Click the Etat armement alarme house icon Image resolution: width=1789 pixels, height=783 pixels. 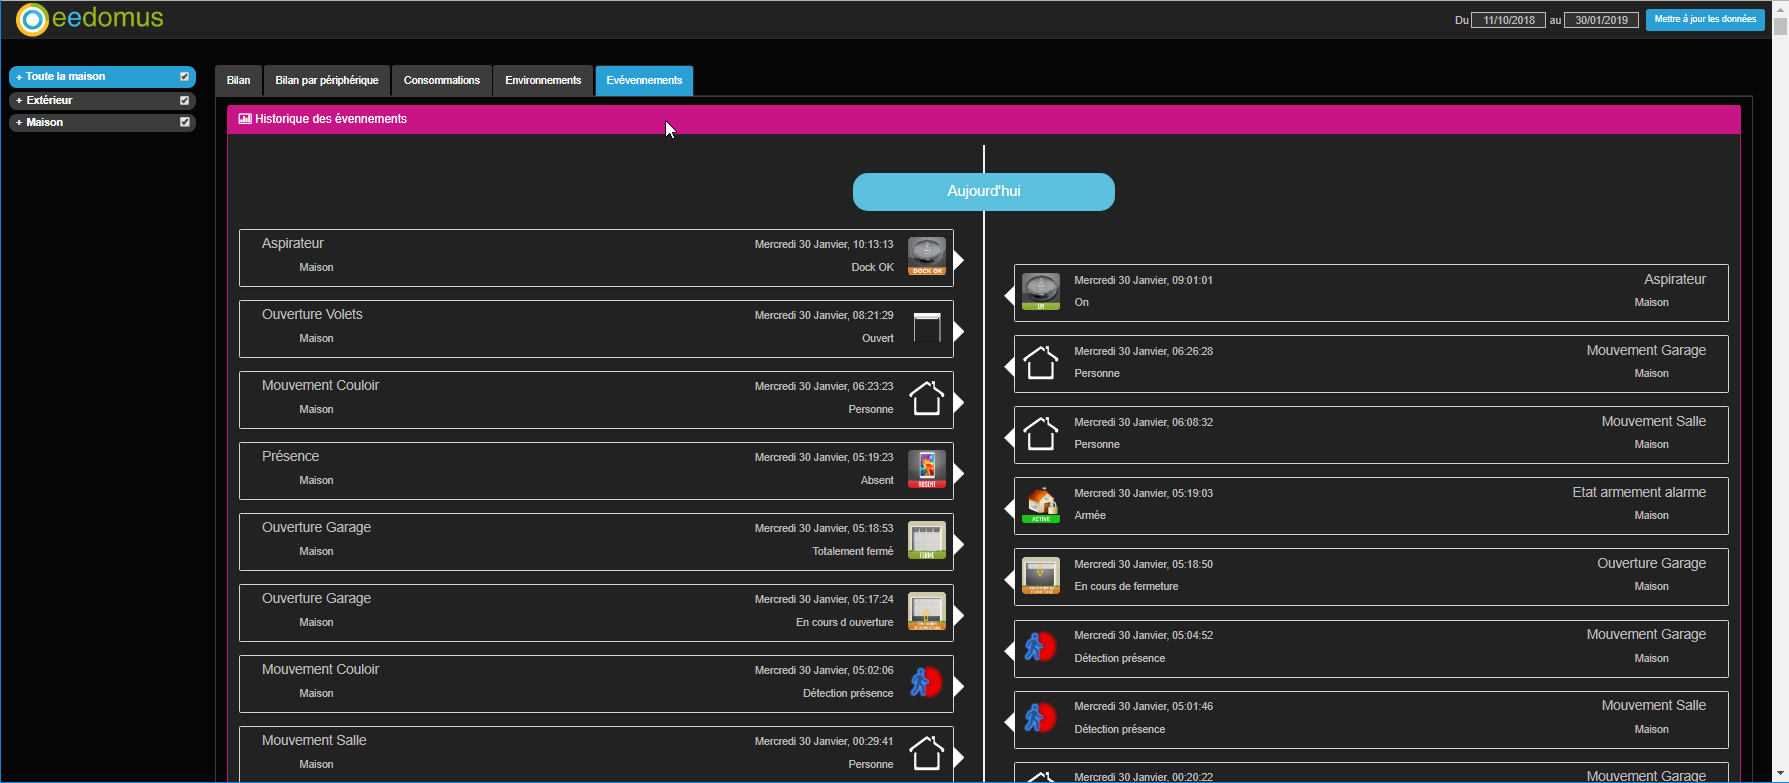(x=1041, y=505)
